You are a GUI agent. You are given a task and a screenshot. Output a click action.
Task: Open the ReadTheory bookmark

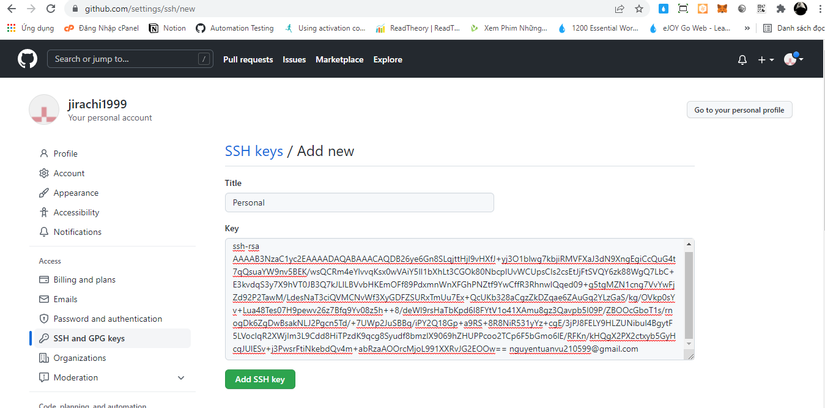[x=418, y=28]
